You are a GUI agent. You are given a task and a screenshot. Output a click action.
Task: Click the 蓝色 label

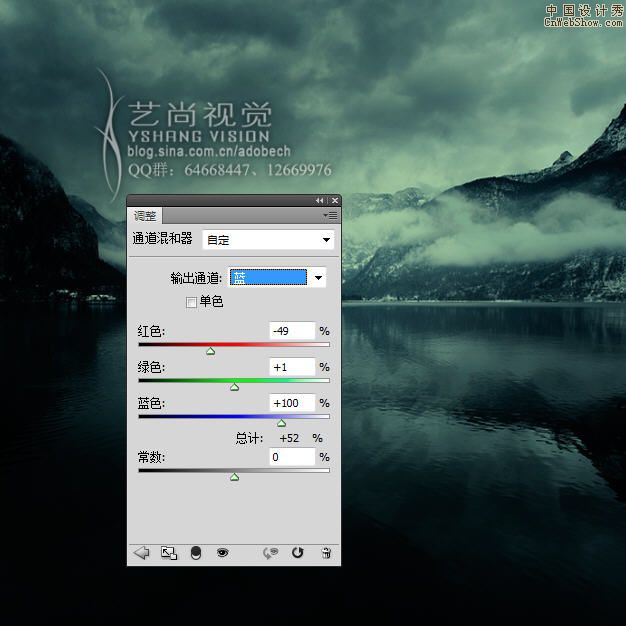tap(151, 403)
